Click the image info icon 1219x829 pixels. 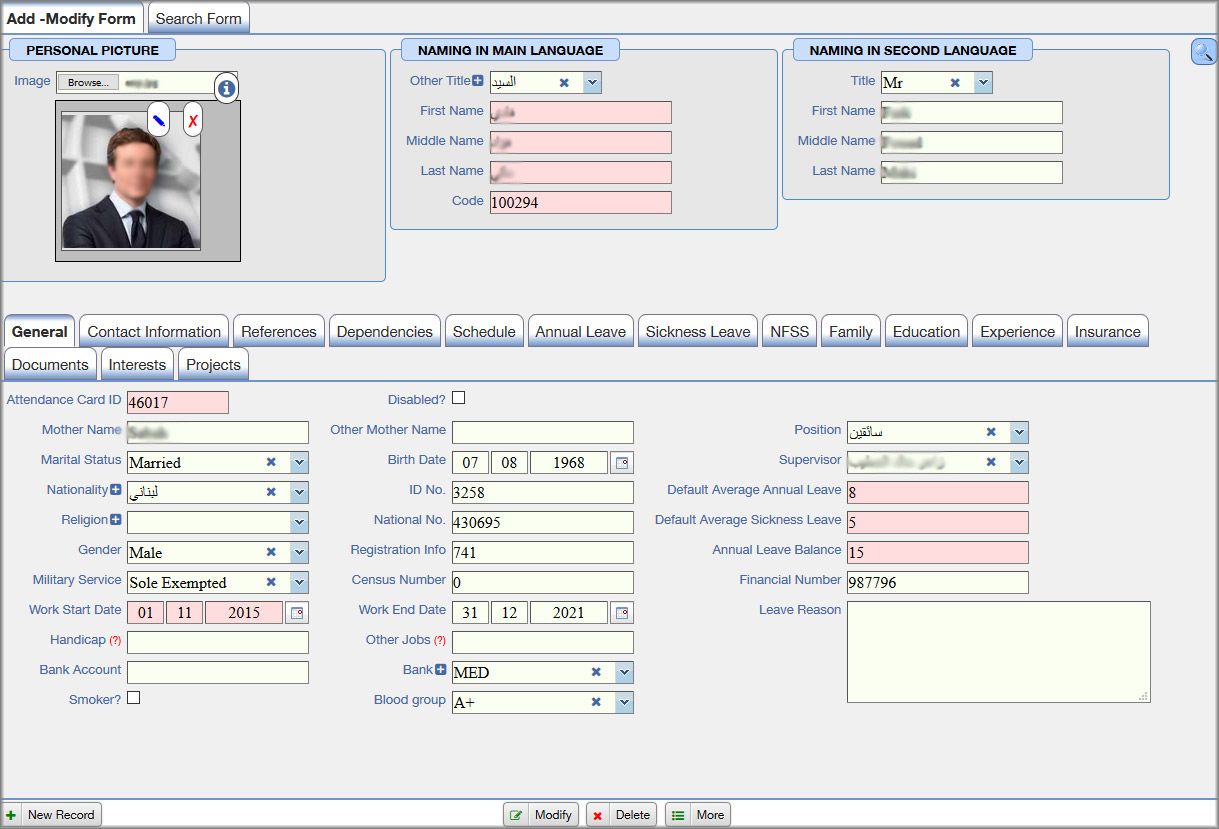226,88
